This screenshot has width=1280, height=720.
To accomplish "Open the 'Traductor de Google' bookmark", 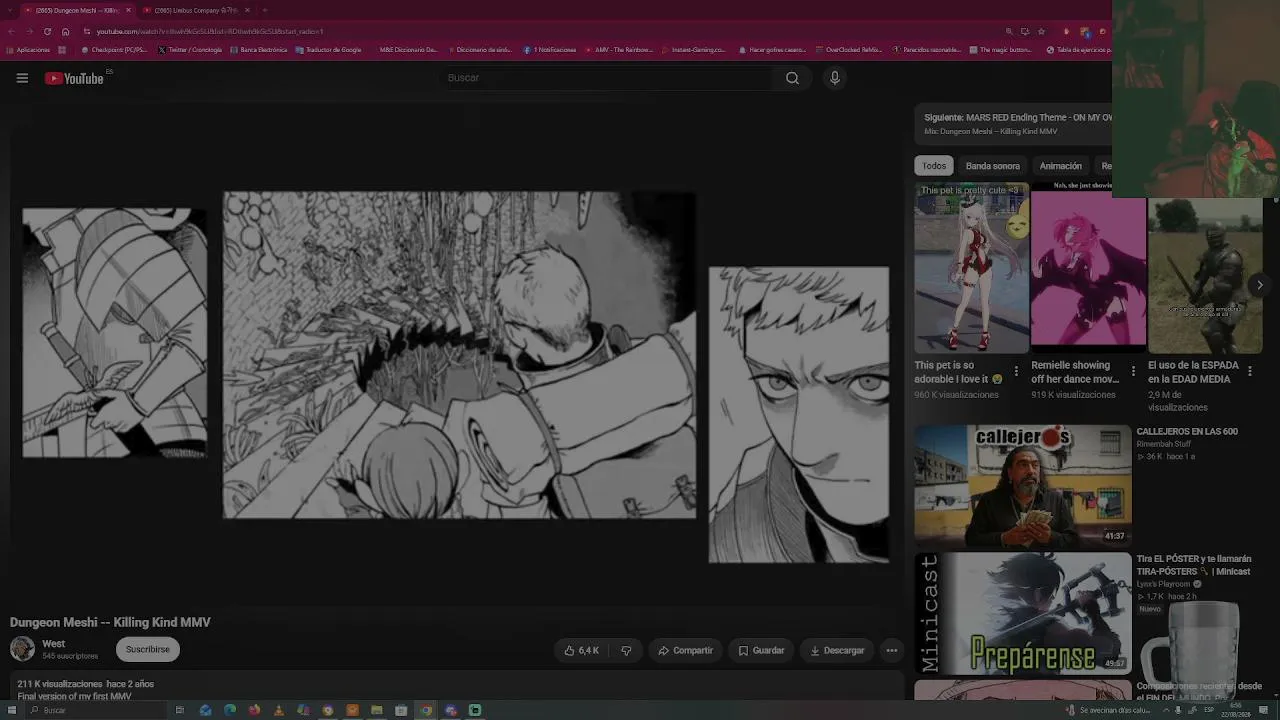I will (x=328, y=49).
